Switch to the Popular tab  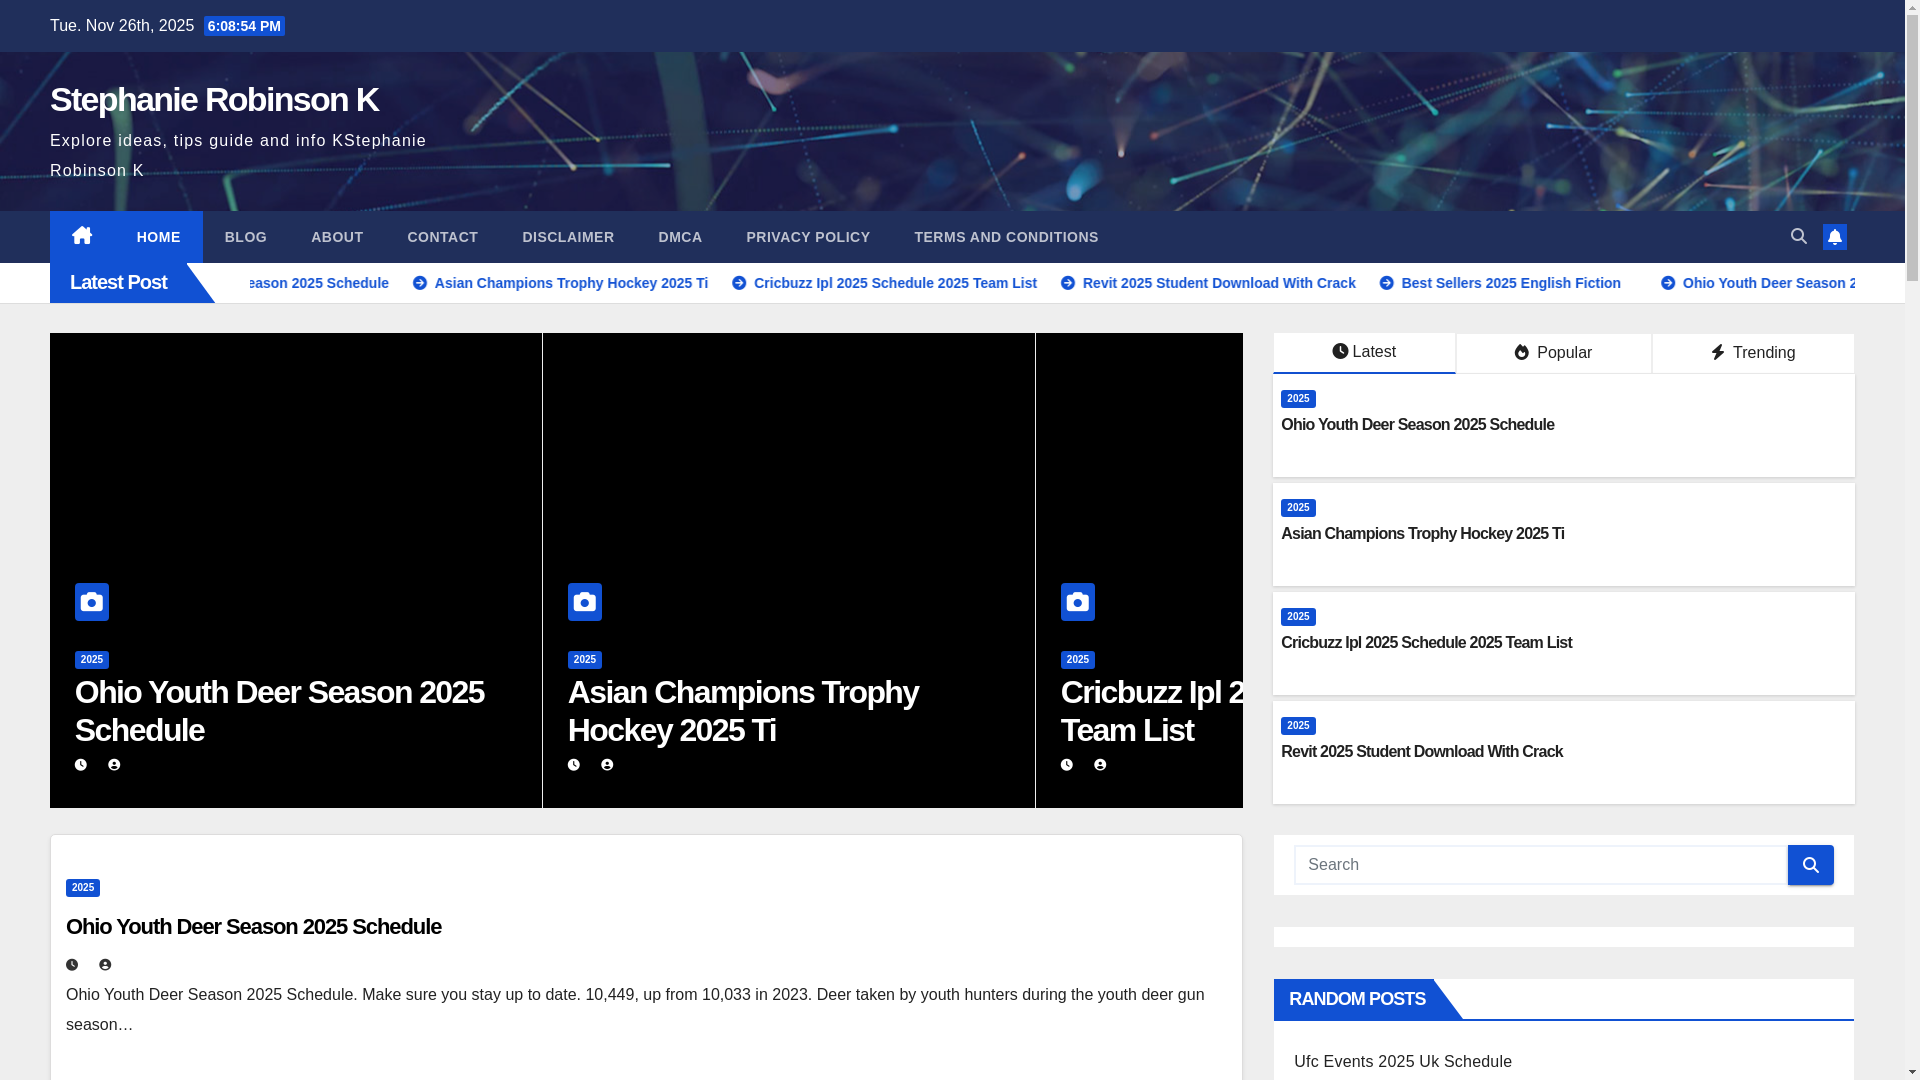pyautogui.click(x=1553, y=353)
